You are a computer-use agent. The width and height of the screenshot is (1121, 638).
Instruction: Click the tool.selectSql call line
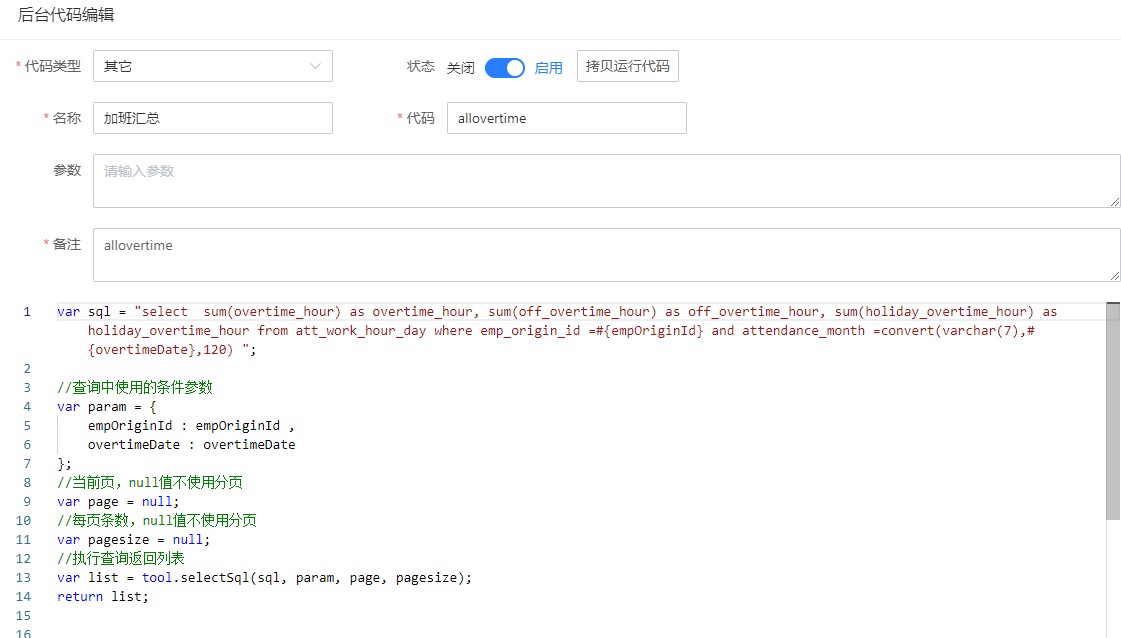click(264, 577)
